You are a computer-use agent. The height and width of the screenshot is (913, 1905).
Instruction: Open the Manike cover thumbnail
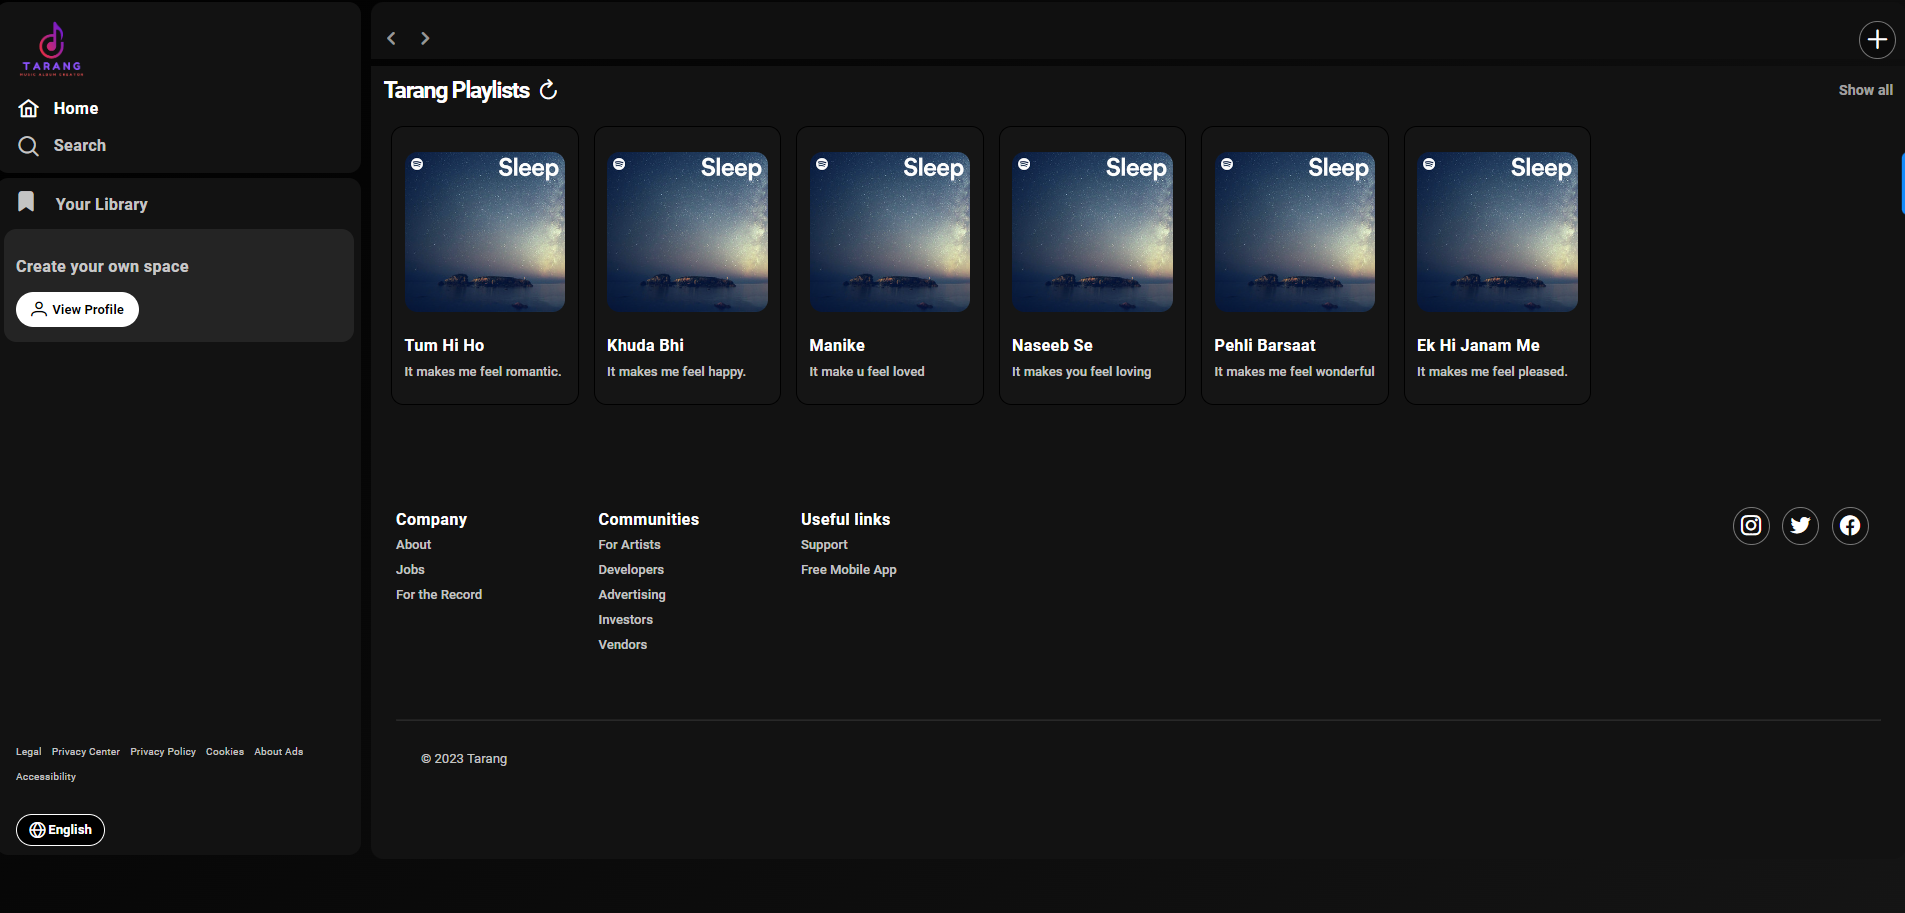[x=890, y=232]
